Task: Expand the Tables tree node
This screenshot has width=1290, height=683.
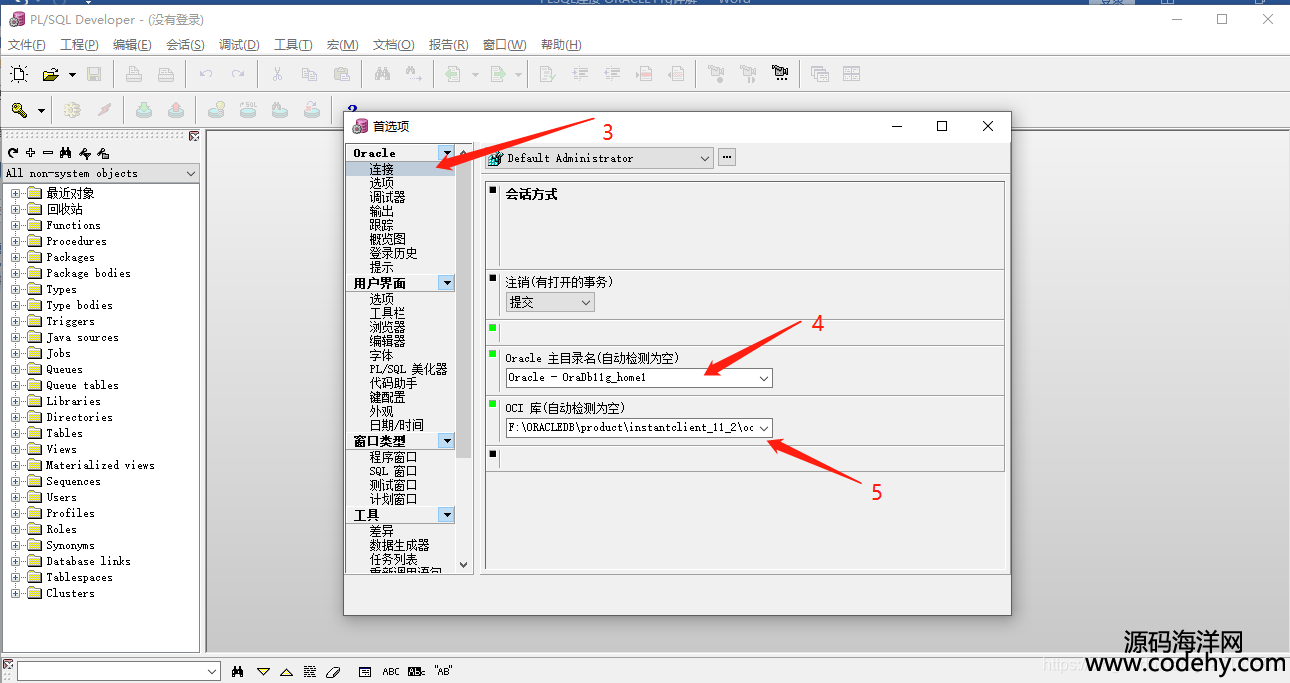Action: click(x=15, y=434)
